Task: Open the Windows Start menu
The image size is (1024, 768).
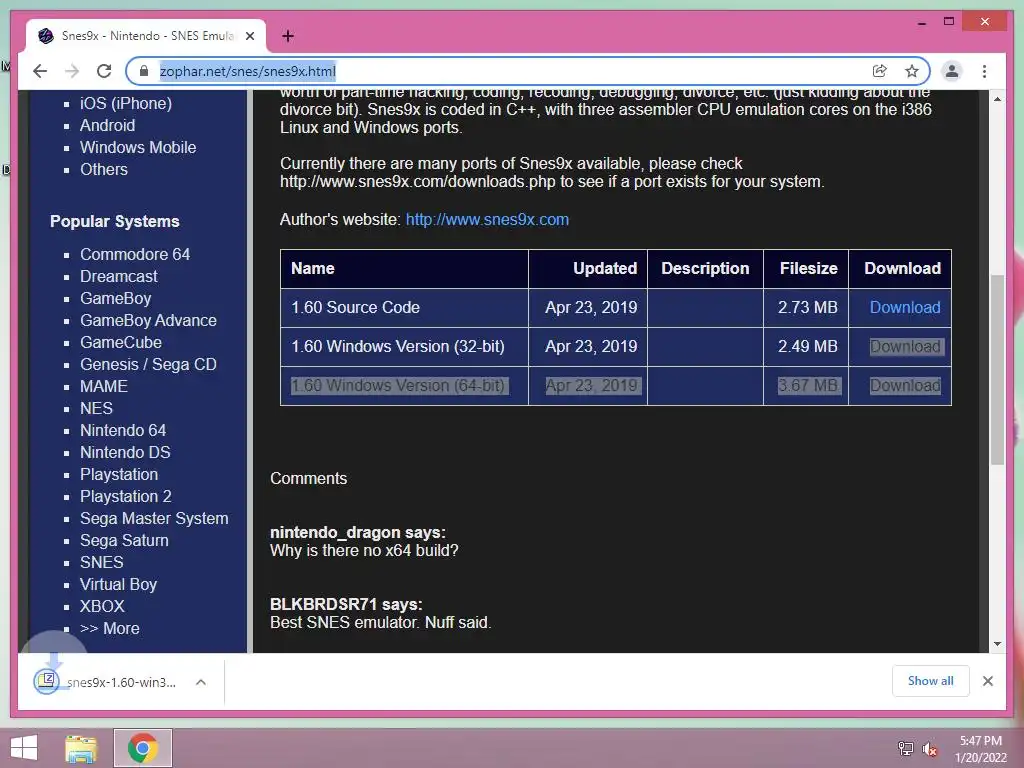Action: pyautogui.click(x=24, y=748)
